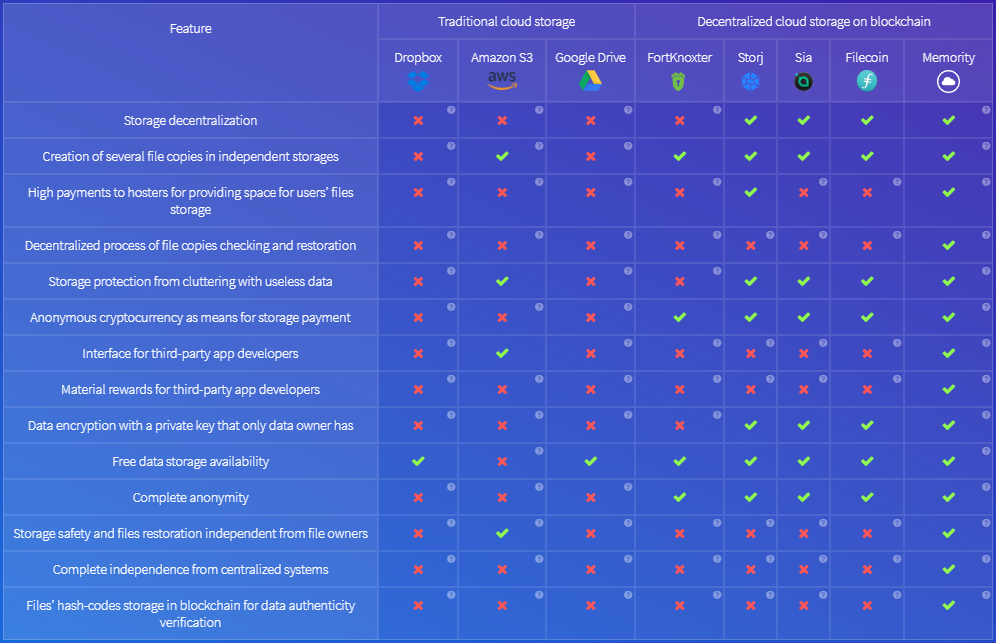
Task: Click the FortKnoxter green shield icon
Action: point(678,81)
